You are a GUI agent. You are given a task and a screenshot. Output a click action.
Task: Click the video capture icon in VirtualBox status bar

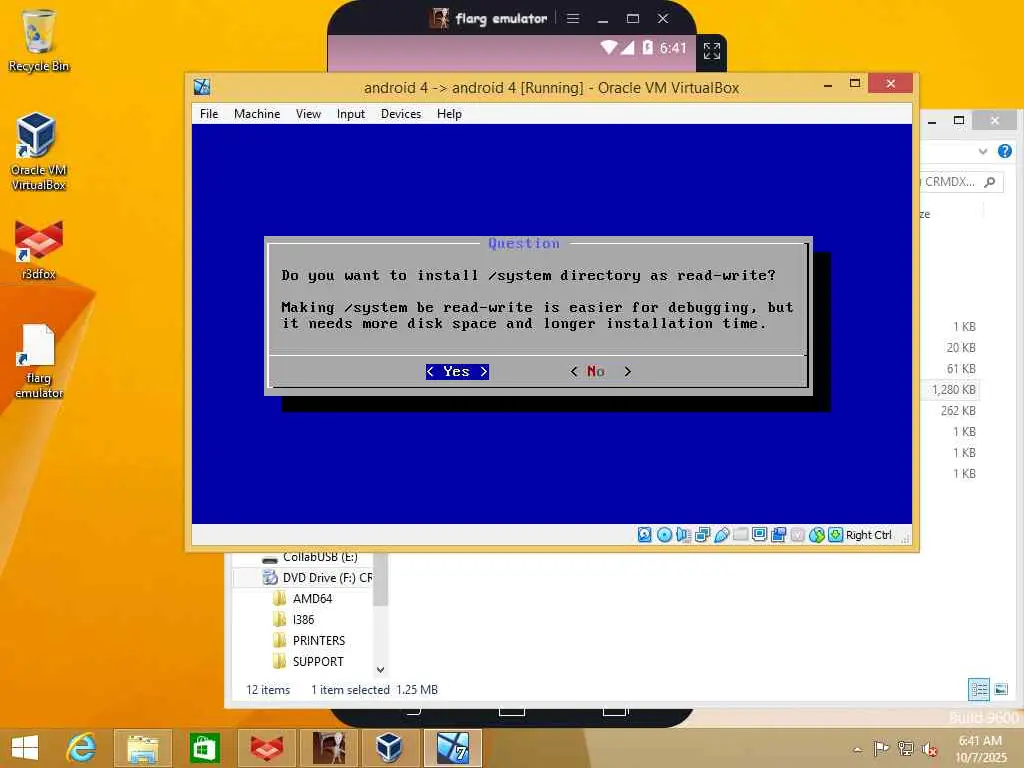(x=778, y=535)
